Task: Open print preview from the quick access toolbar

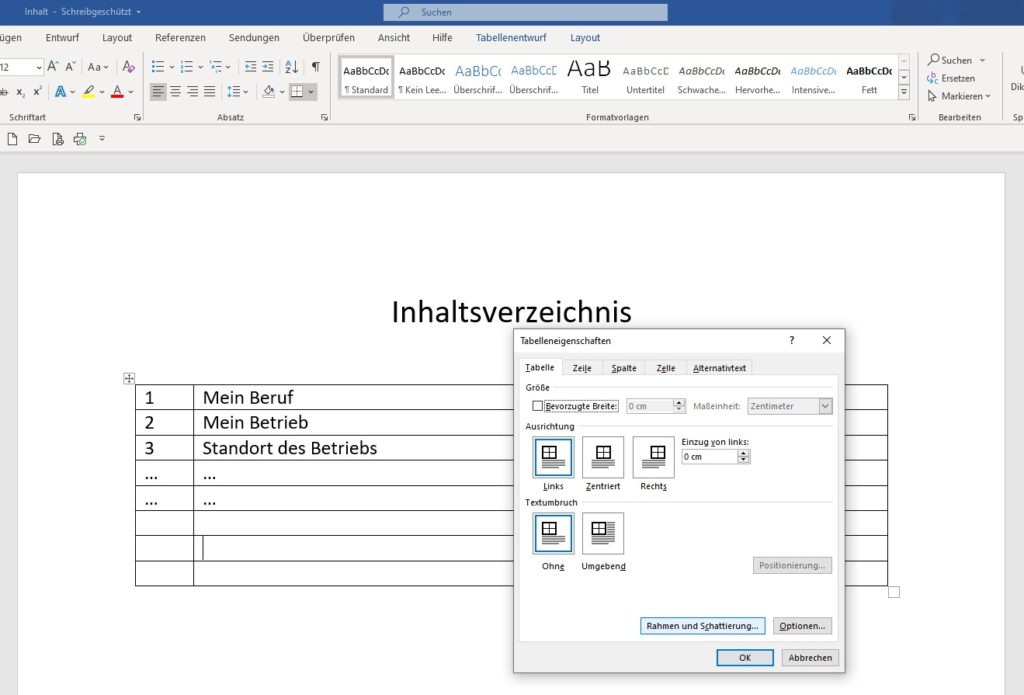Action: click(x=57, y=139)
